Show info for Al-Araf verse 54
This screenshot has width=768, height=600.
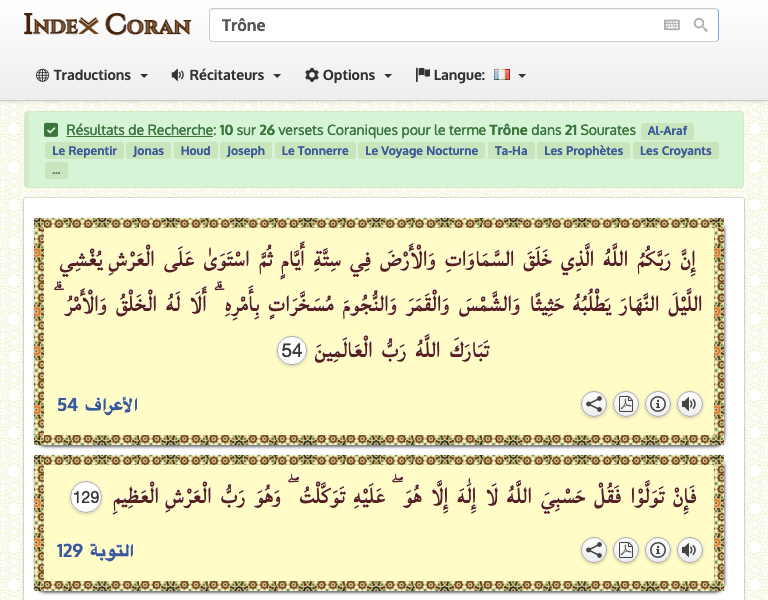(x=657, y=404)
